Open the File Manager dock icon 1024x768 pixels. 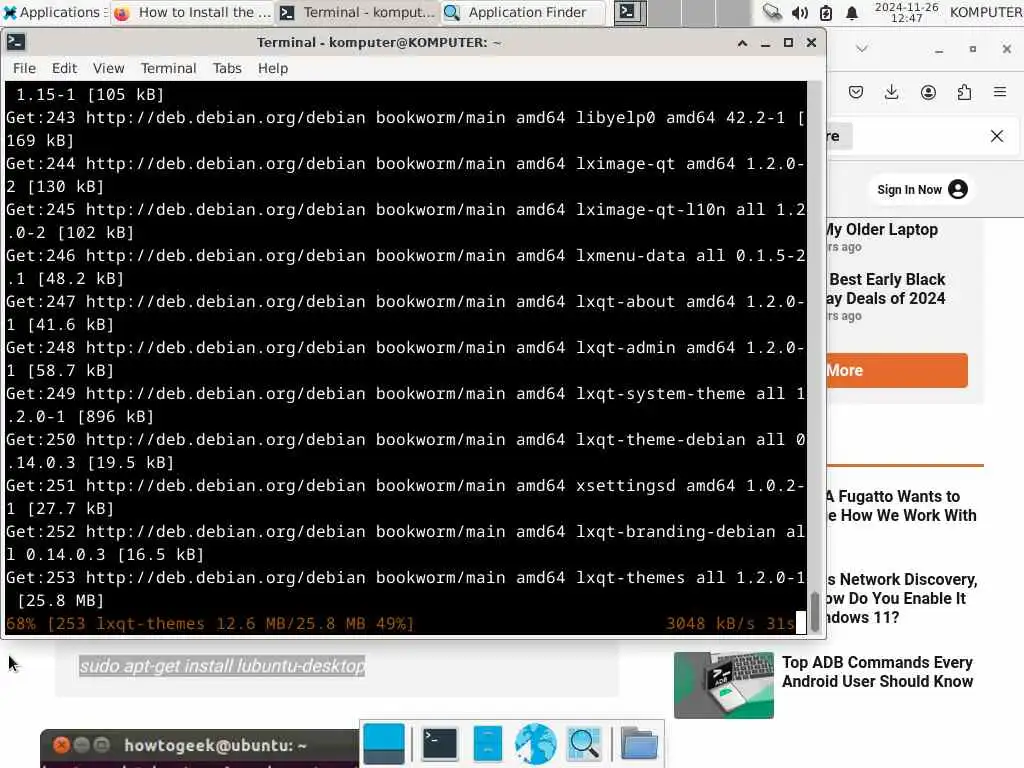click(x=487, y=744)
